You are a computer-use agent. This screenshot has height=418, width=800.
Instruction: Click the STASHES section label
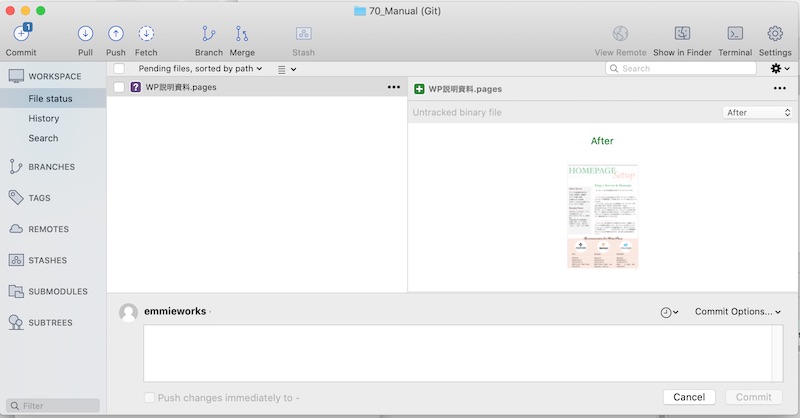point(47,260)
